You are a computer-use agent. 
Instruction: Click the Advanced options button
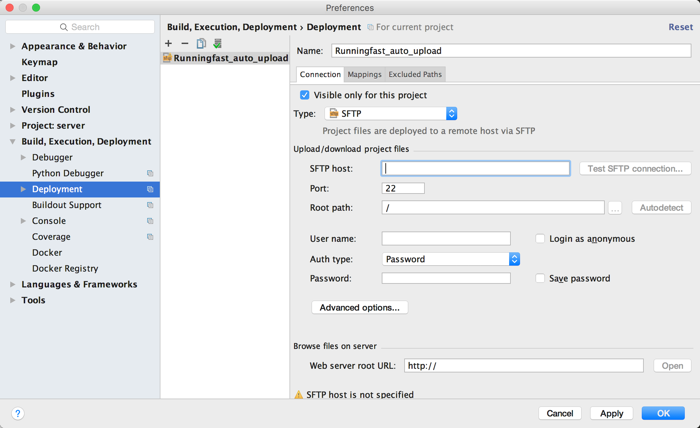[360, 307]
